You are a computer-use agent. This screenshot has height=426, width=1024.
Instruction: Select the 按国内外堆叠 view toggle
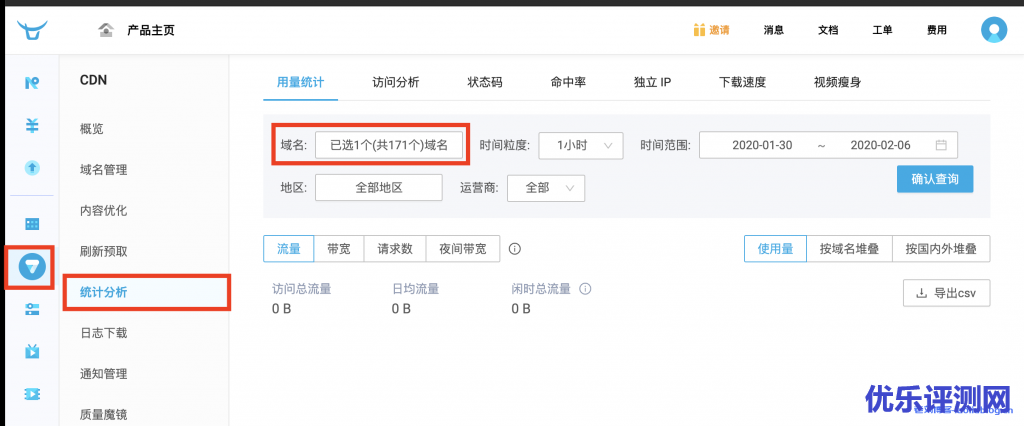click(941, 249)
